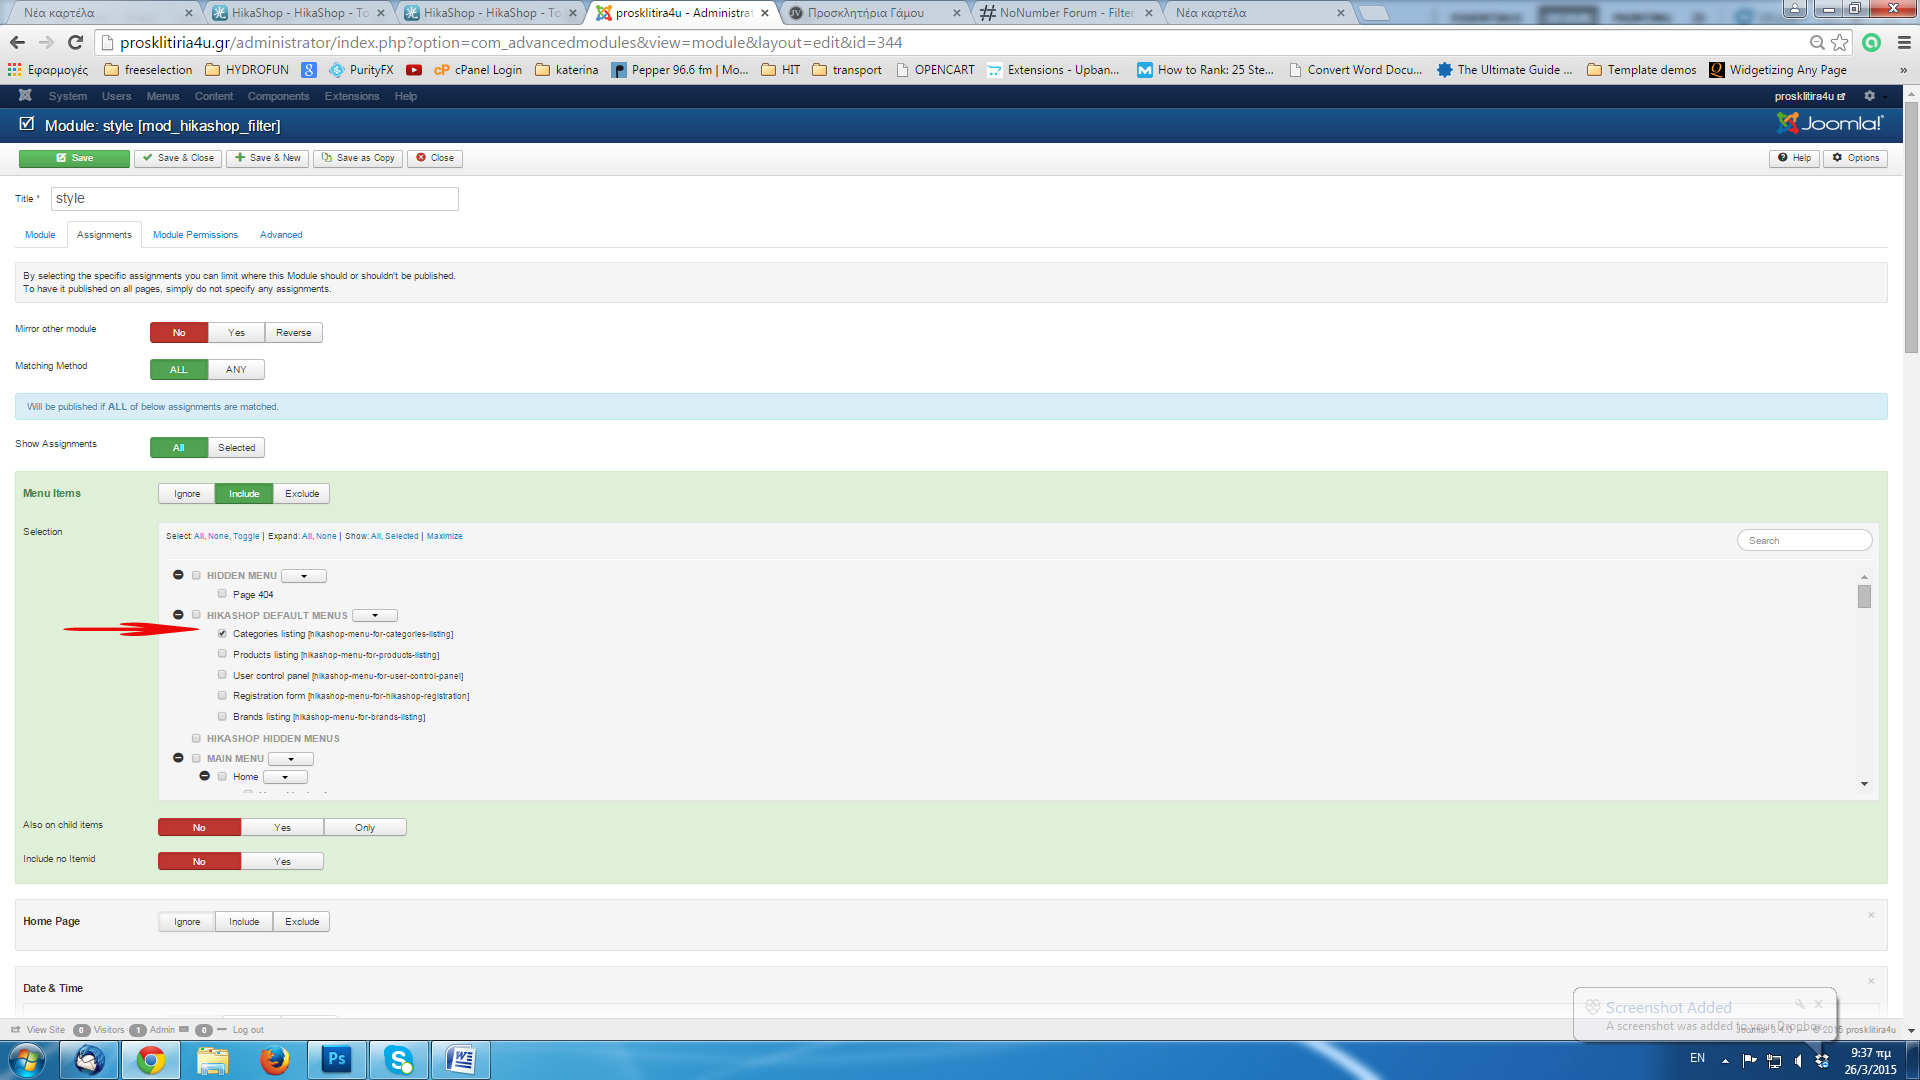The image size is (1920, 1080).
Task: Check the Products listing checkbox
Action: click(222, 654)
